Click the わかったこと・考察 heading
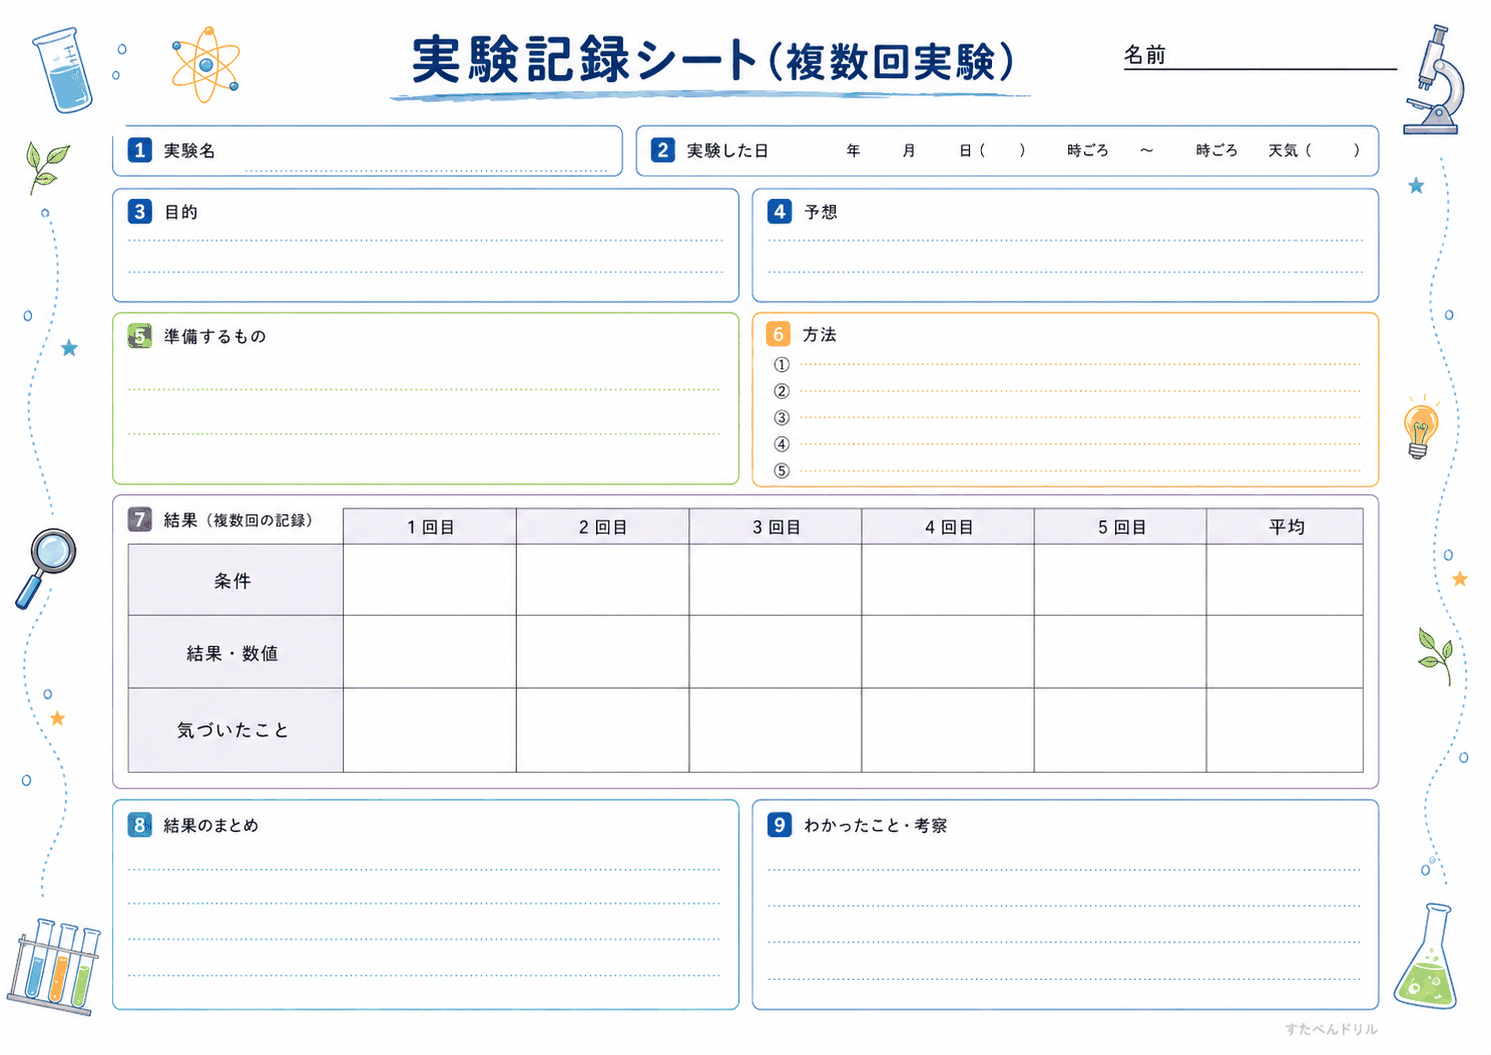The height and width of the screenshot is (1055, 1491). (875, 826)
